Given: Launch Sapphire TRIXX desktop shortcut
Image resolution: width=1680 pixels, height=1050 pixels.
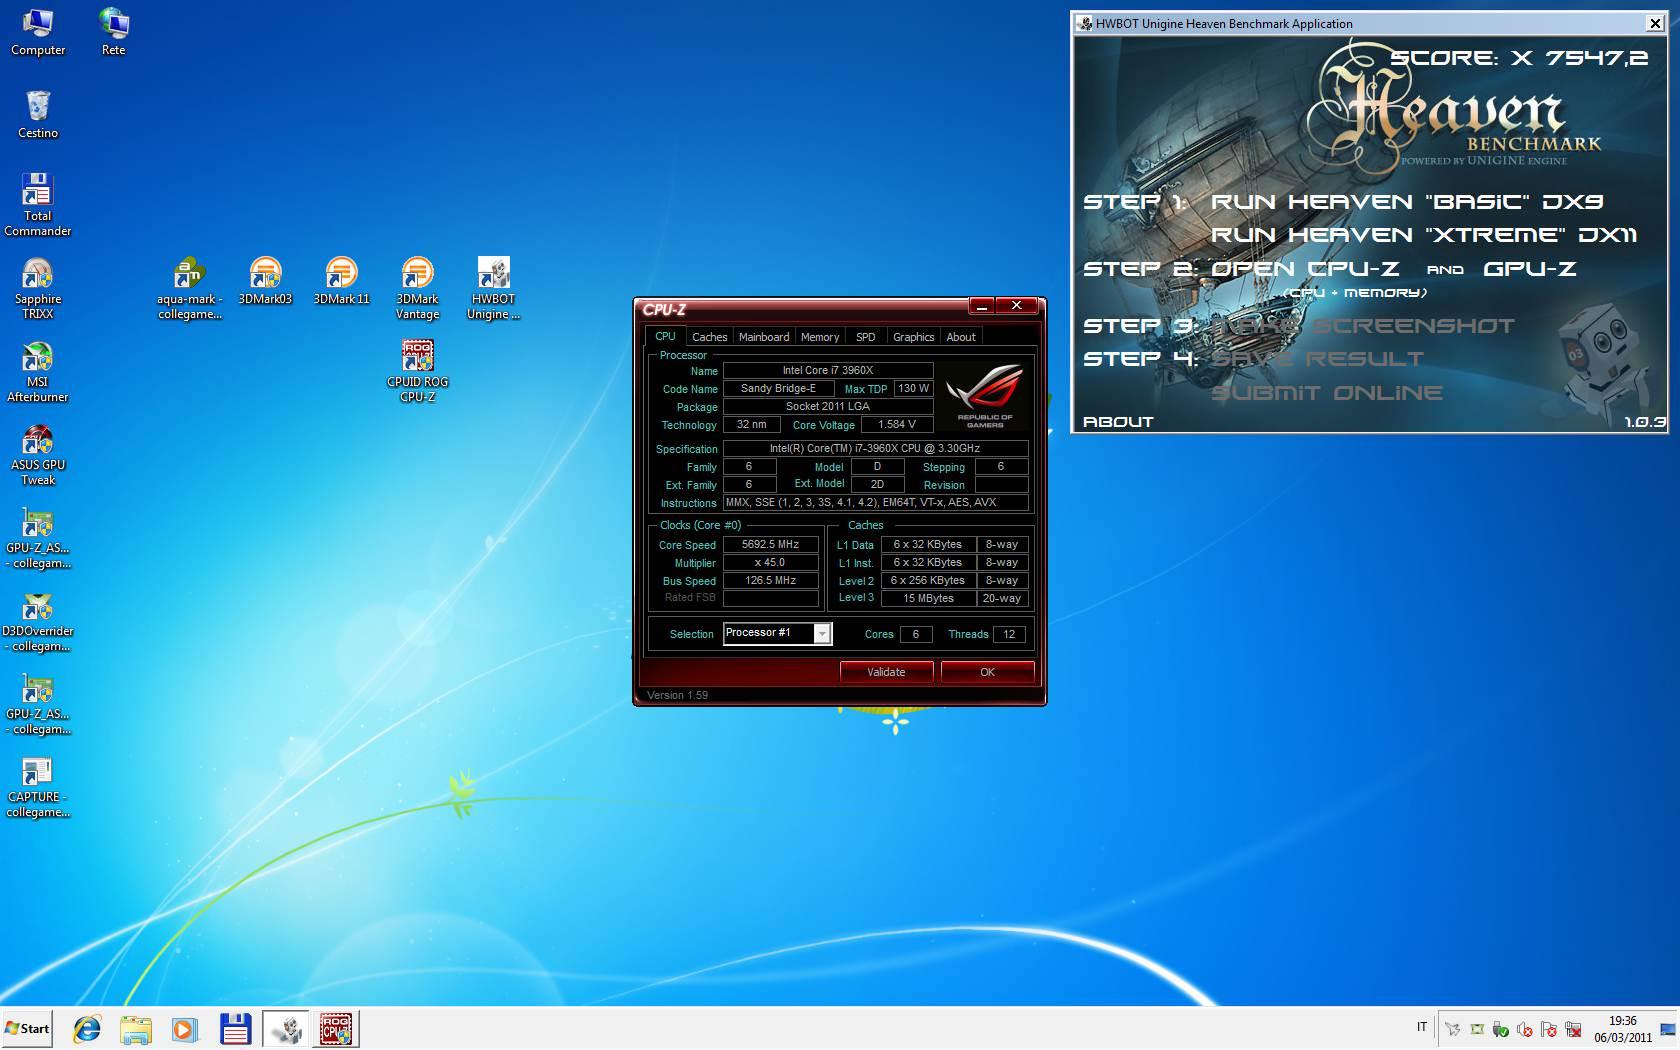Looking at the screenshot, I should (x=38, y=288).
